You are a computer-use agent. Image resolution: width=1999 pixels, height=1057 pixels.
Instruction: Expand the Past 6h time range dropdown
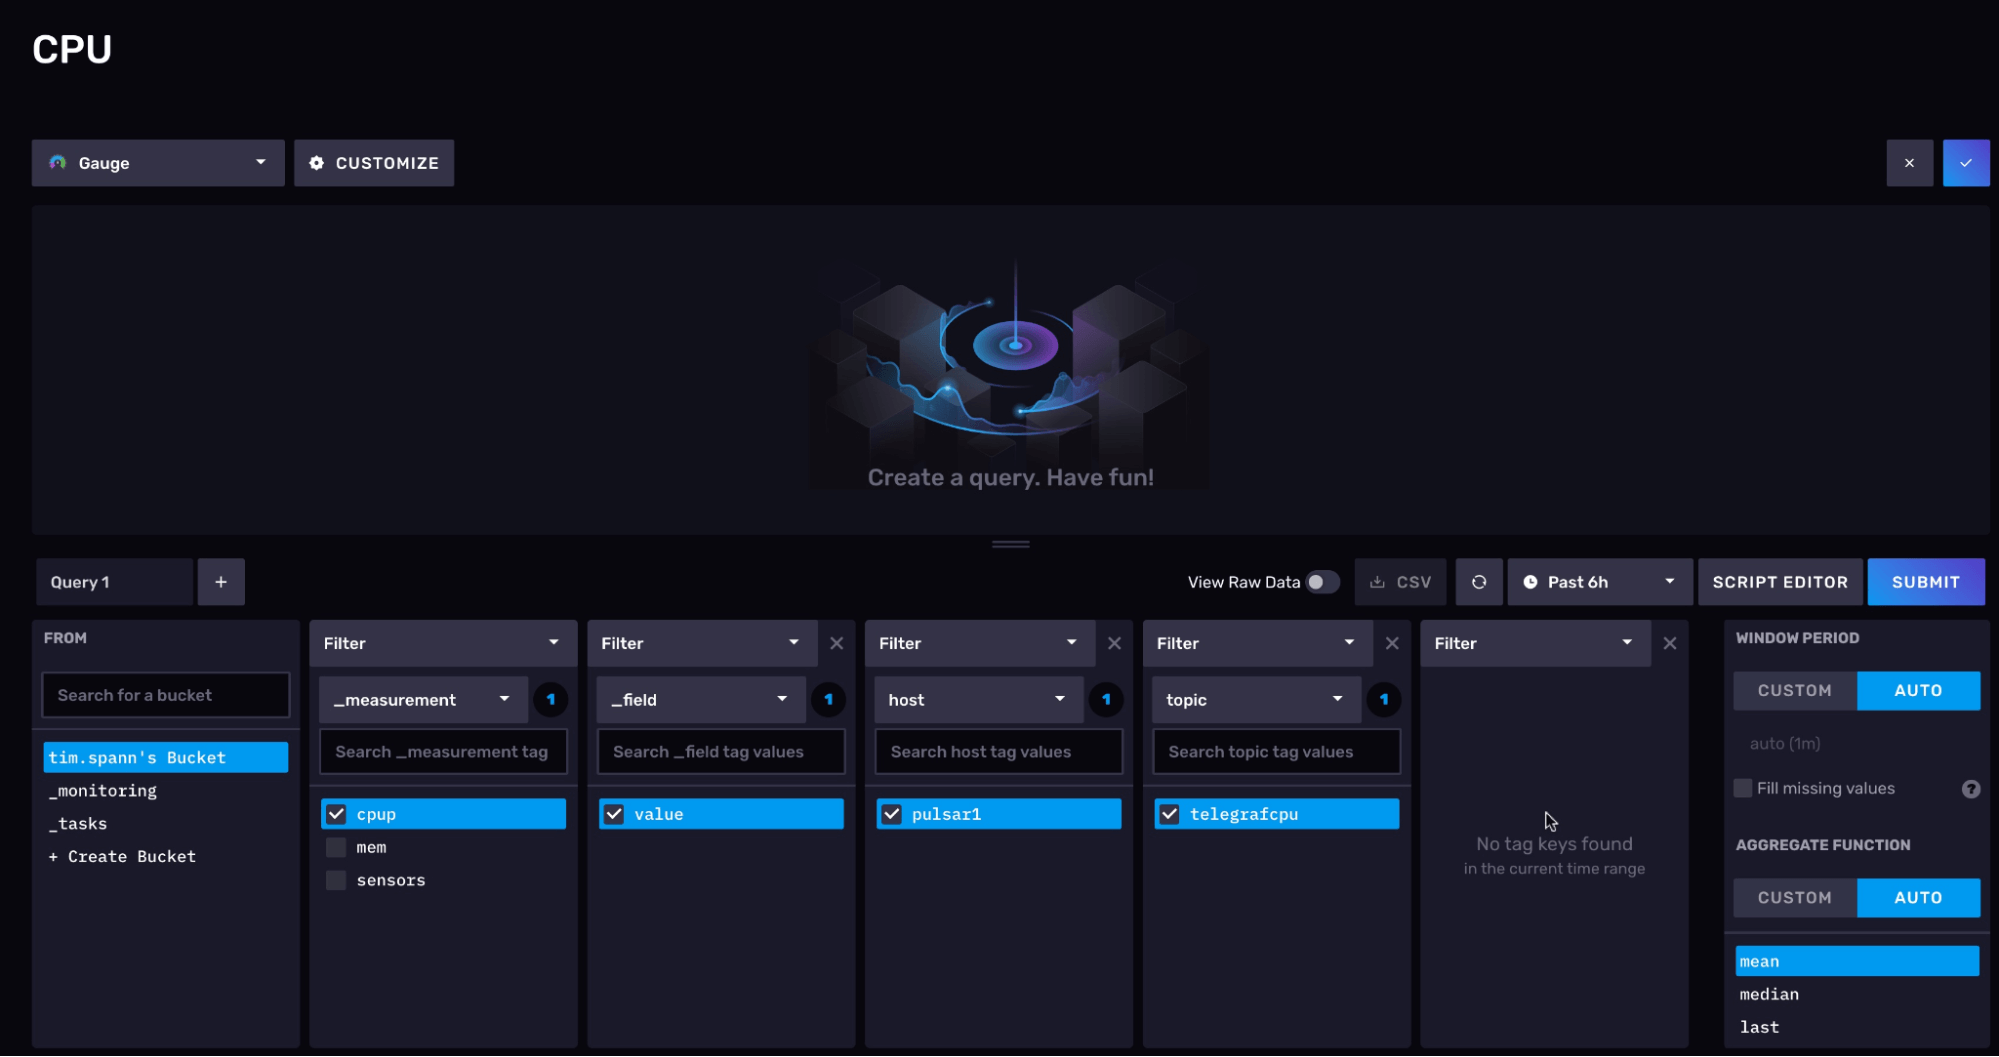[1668, 581]
